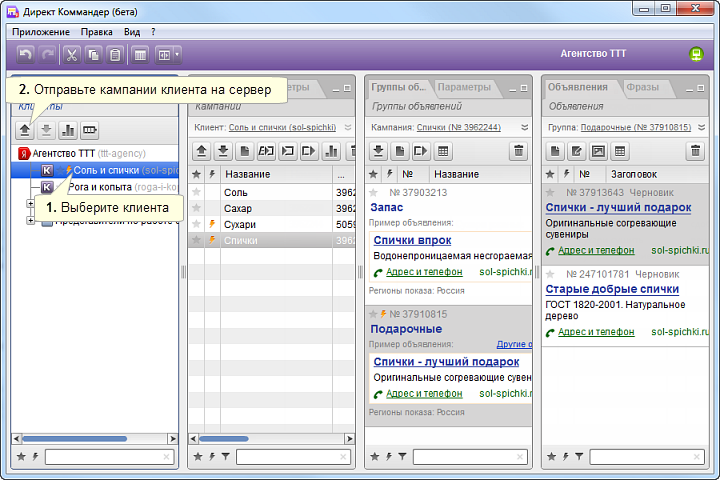
Task: Download ad groups from server in Groups toolbar
Action: (378, 151)
